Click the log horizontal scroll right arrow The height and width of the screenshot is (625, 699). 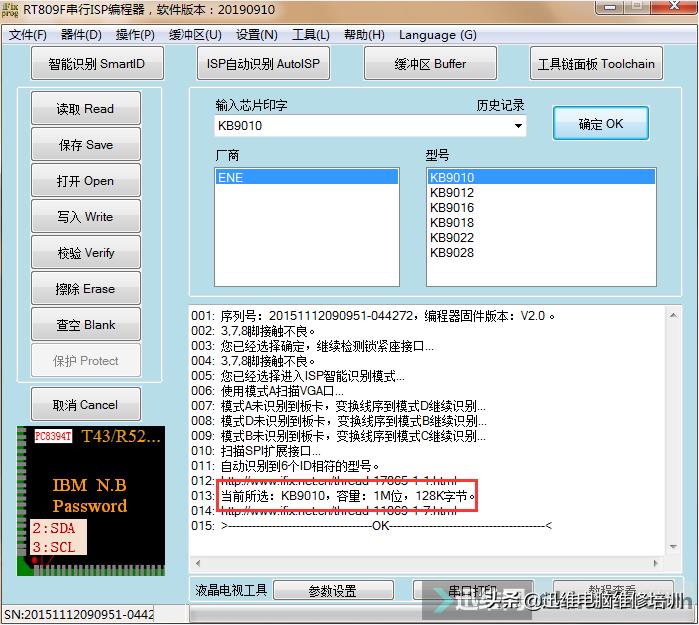pyautogui.click(x=656, y=563)
